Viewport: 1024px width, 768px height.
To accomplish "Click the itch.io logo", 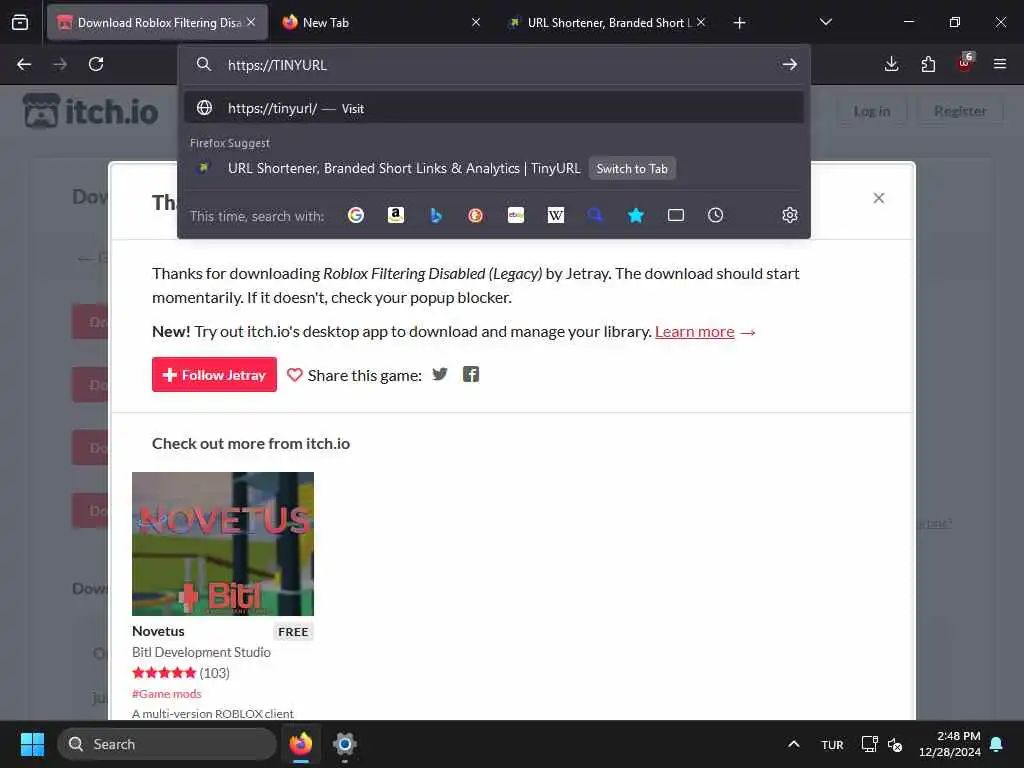I will tap(91, 111).
